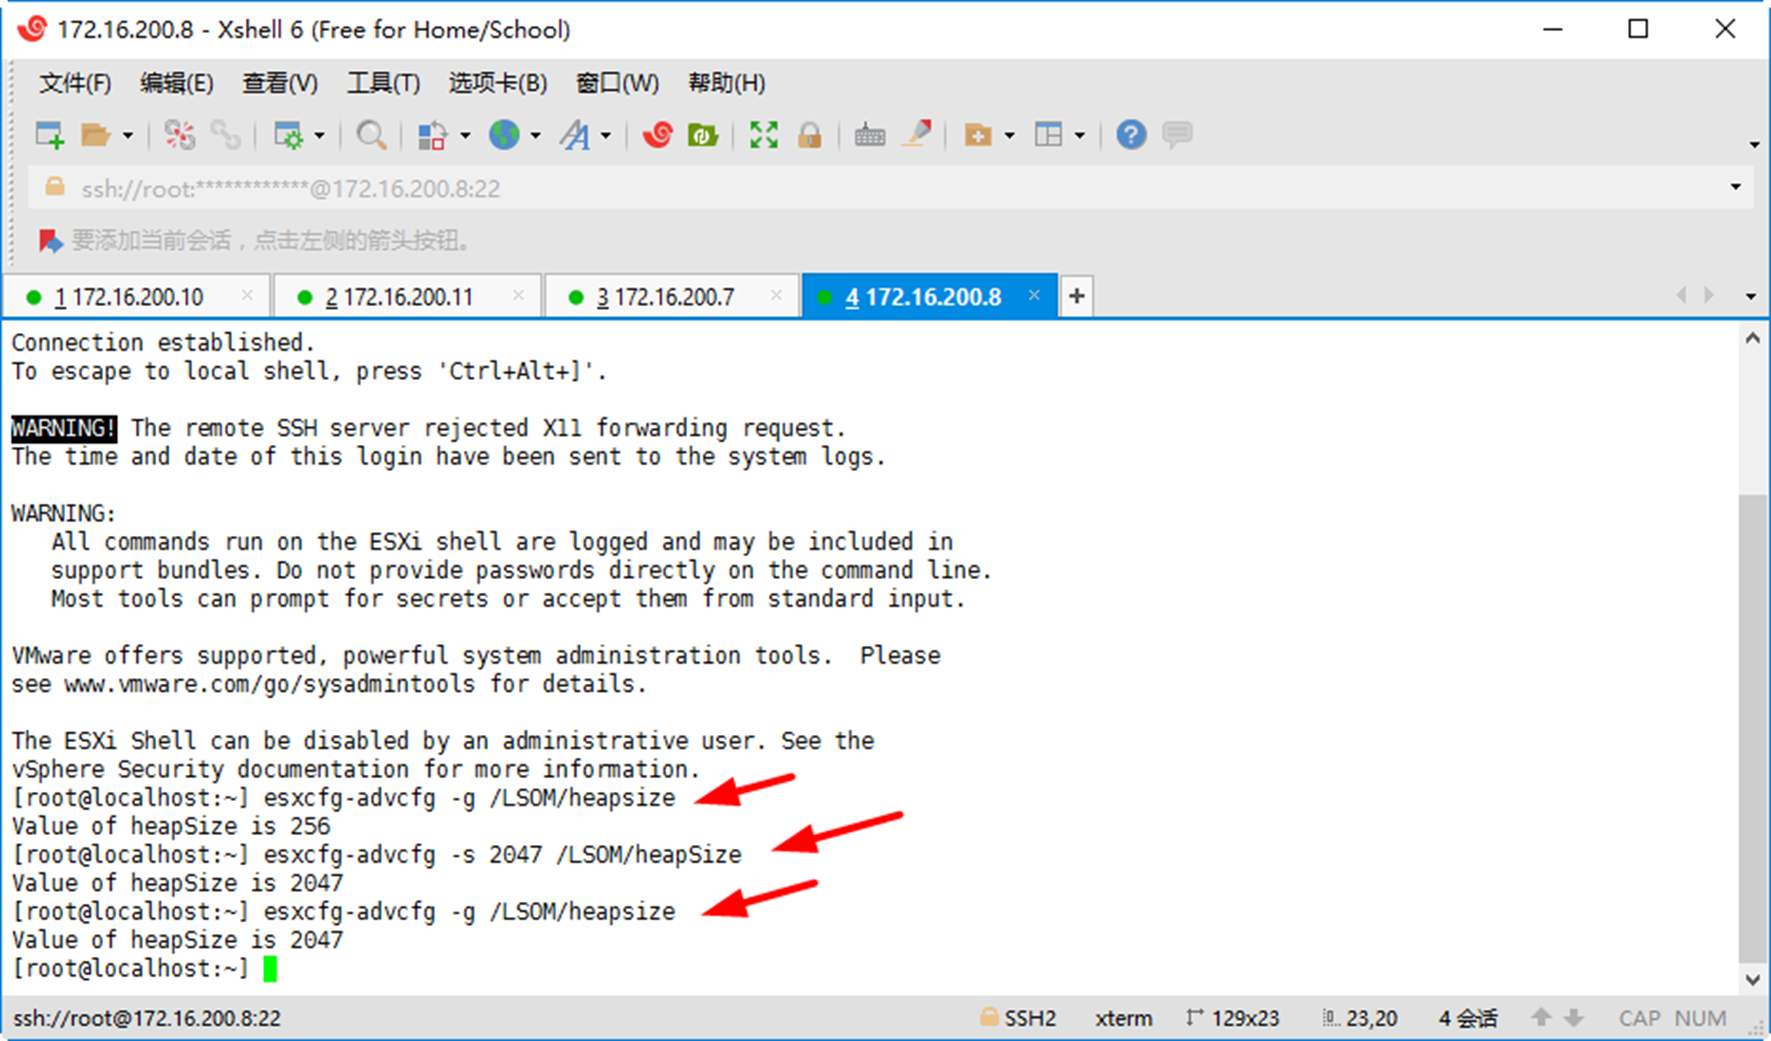This screenshot has width=1771, height=1041.
Task: Click the orange folder plus icon
Action: 978,135
